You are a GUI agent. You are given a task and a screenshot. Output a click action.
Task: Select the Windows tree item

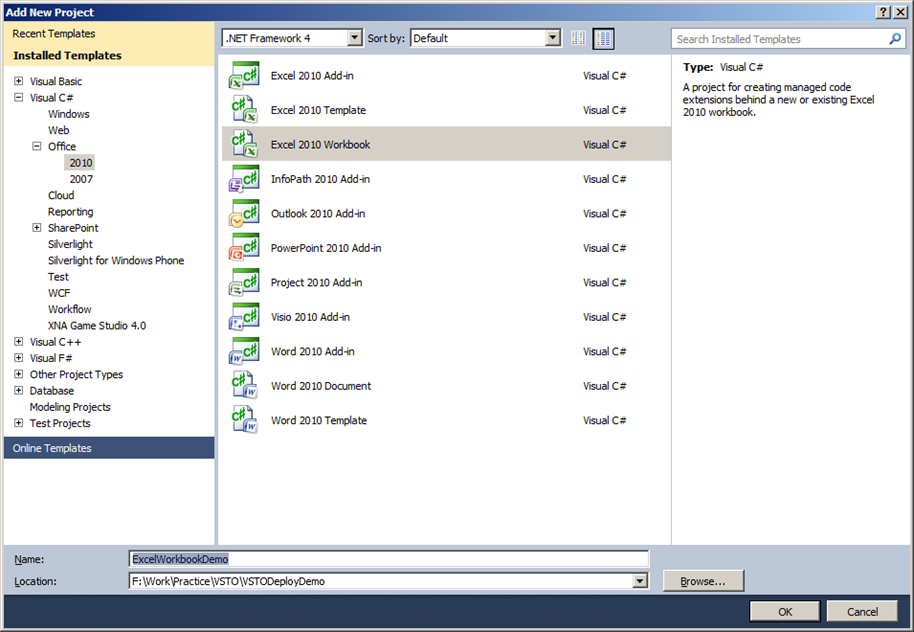69,114
